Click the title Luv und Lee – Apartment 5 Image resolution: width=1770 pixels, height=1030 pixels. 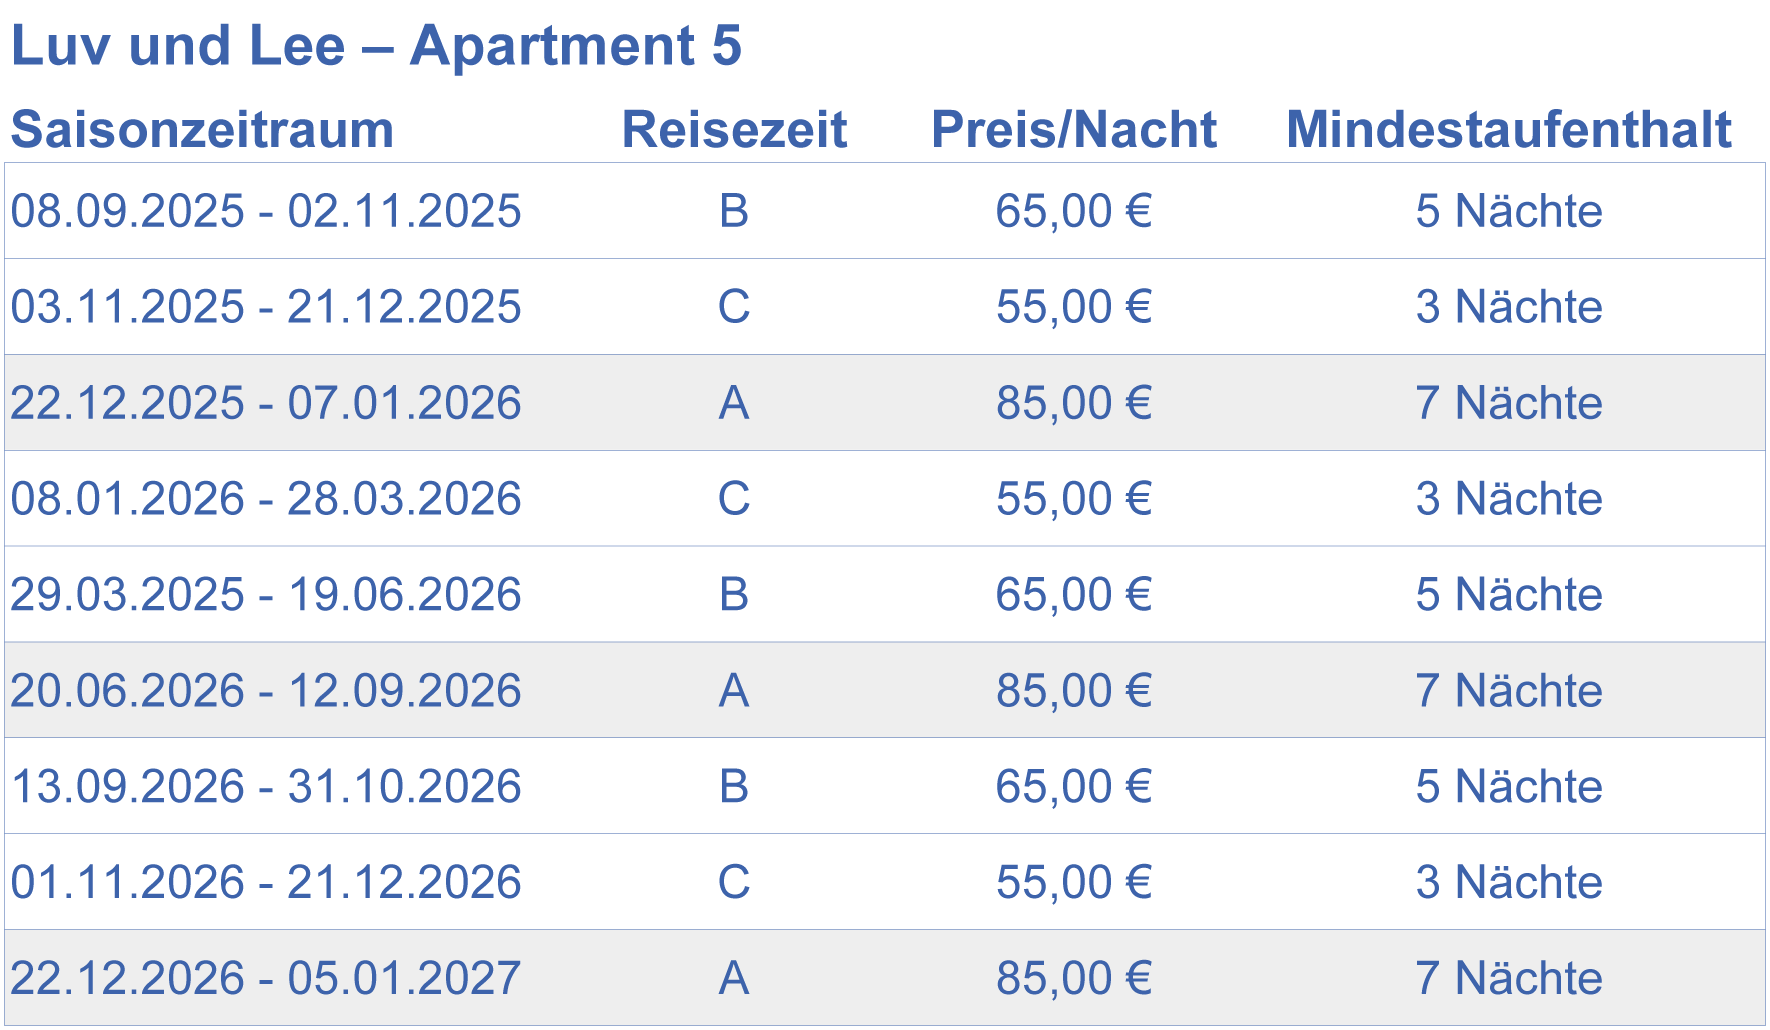pos(376,46)
